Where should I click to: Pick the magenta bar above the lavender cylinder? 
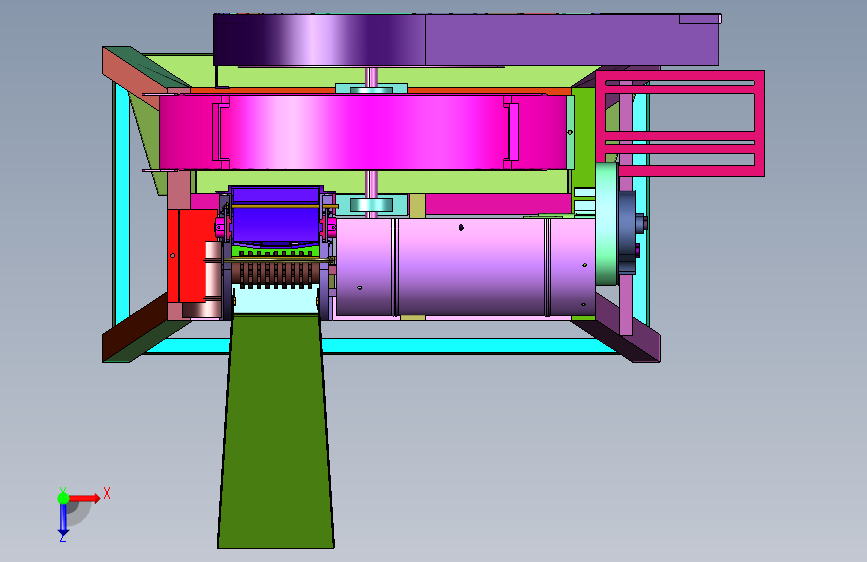498,204
